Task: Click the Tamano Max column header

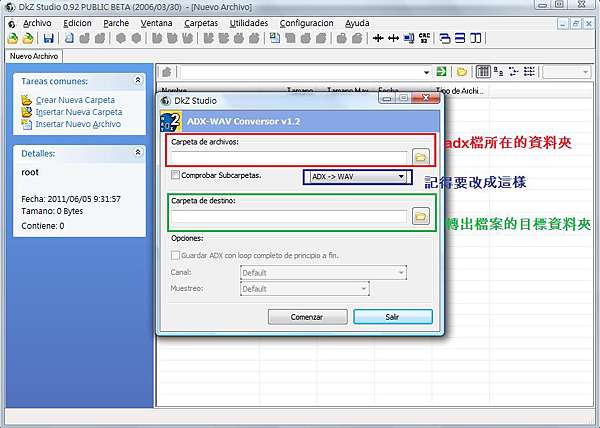Action: point(347,91)
